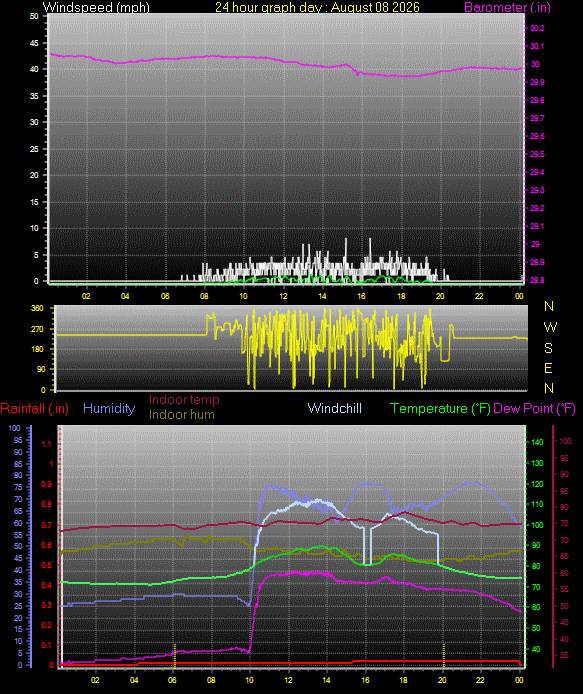Click the 'Temperature (°F)' legend label
The image size is (583, 694).
click(x=440, y=408)
